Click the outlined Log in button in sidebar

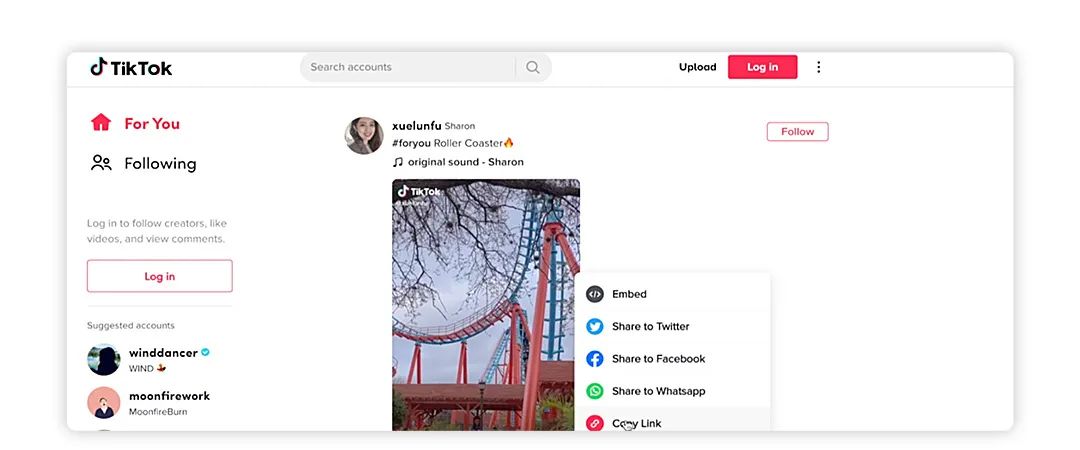(x=160, y=276)
